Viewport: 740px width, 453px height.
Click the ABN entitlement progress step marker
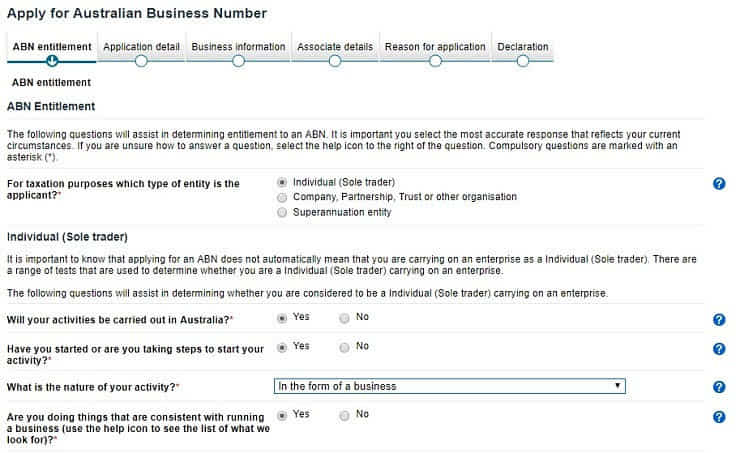click(51, 61)
